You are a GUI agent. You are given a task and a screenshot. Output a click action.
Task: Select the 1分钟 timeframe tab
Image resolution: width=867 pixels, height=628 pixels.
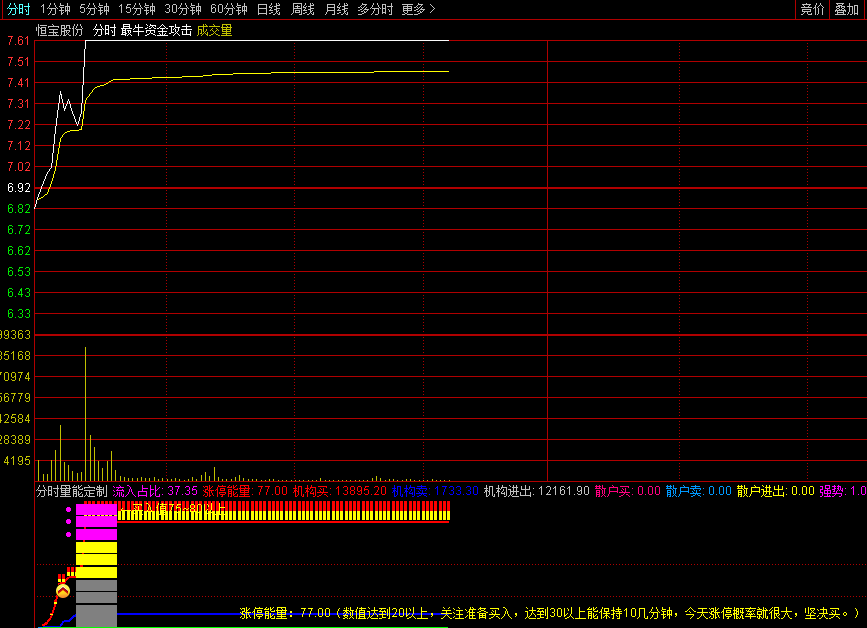click(55, 9)
